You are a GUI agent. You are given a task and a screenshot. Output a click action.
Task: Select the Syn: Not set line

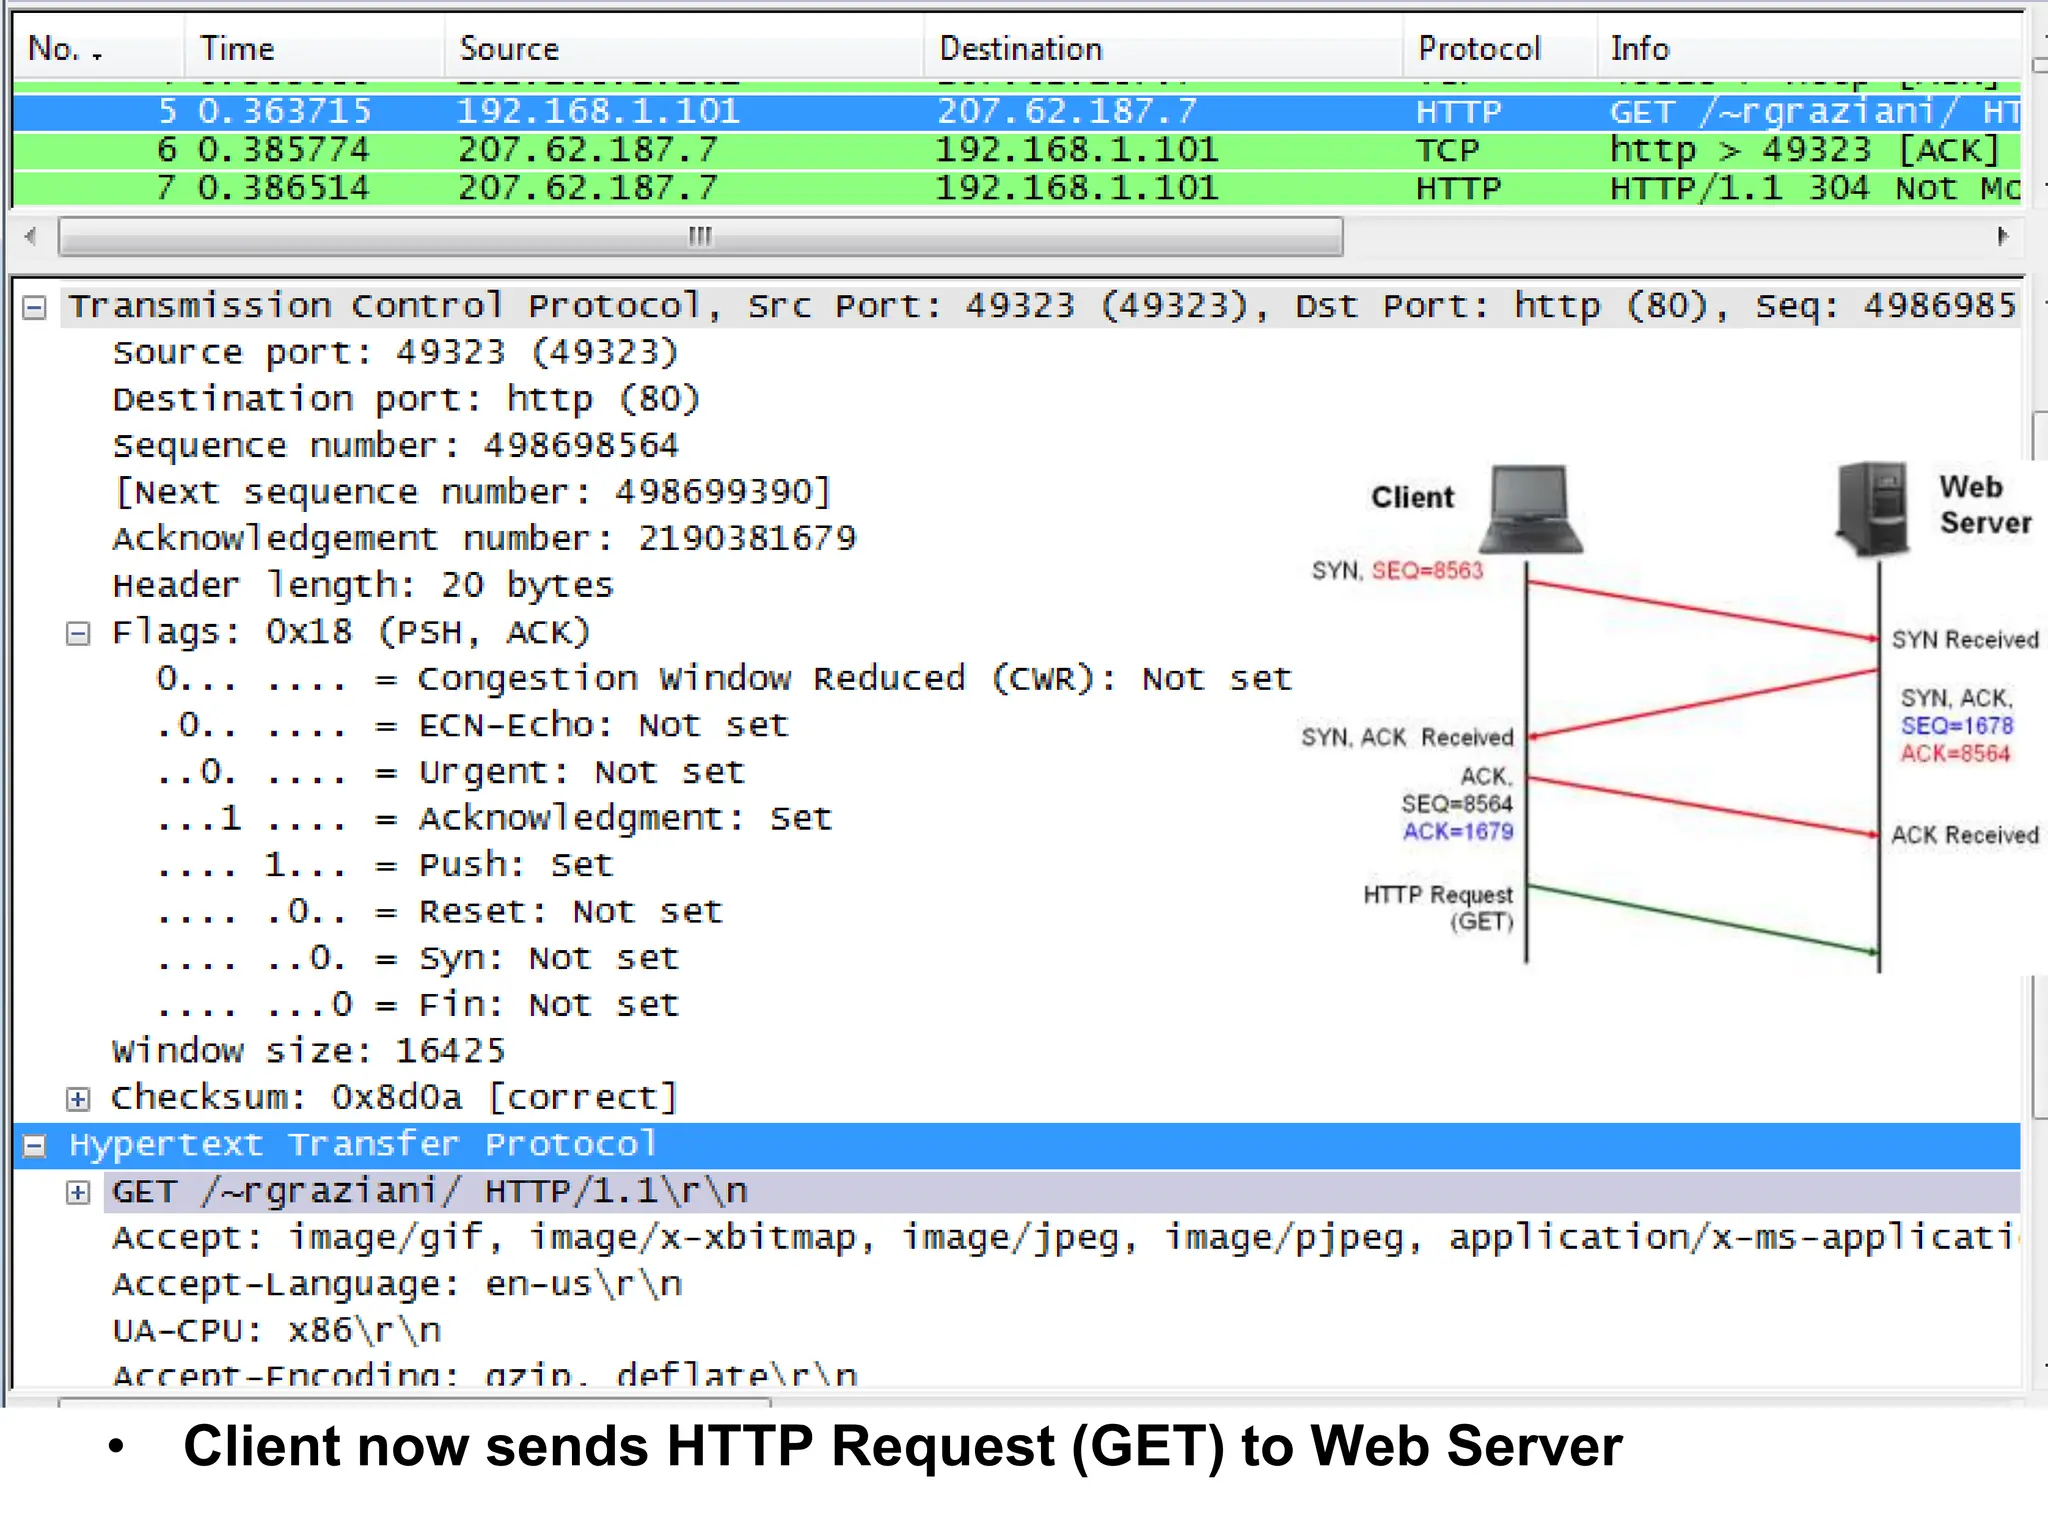(x=417, y=959)
